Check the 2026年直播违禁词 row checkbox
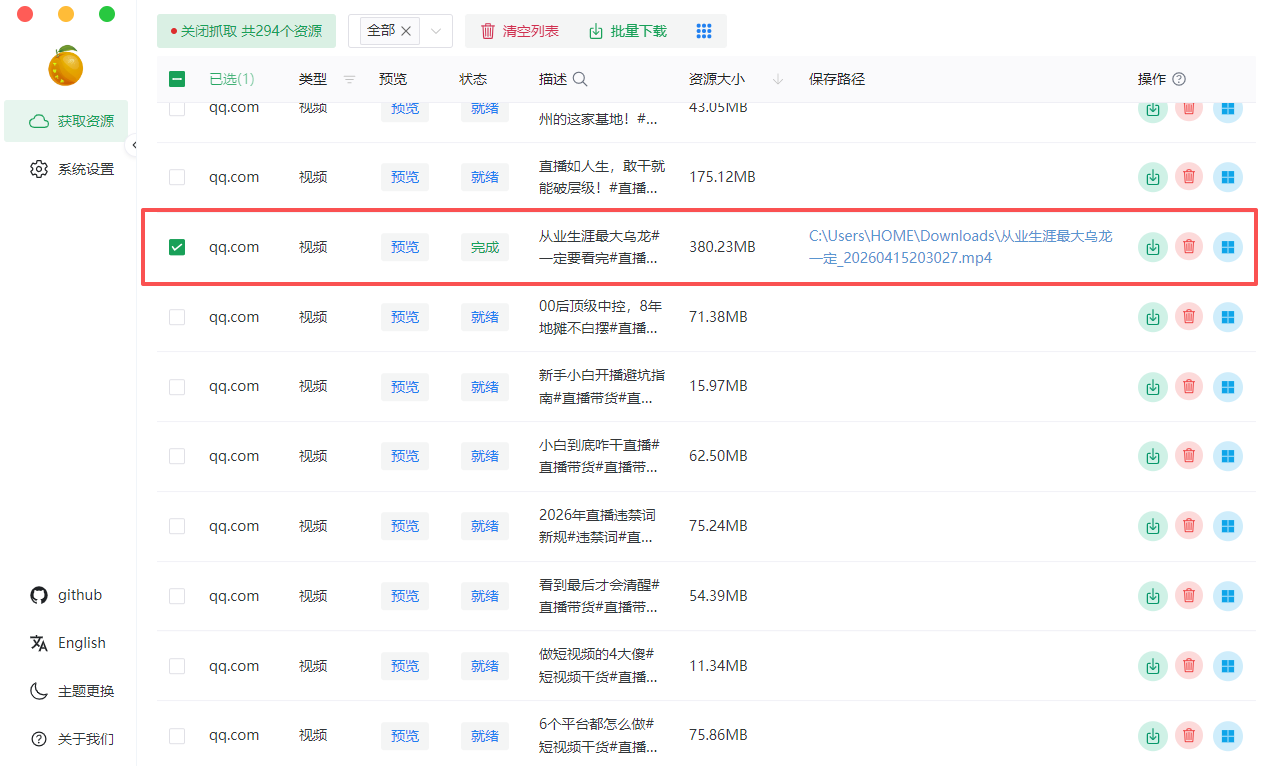Screen dimensions: 1265x766 pyautogui.click(x=177, y=526)
